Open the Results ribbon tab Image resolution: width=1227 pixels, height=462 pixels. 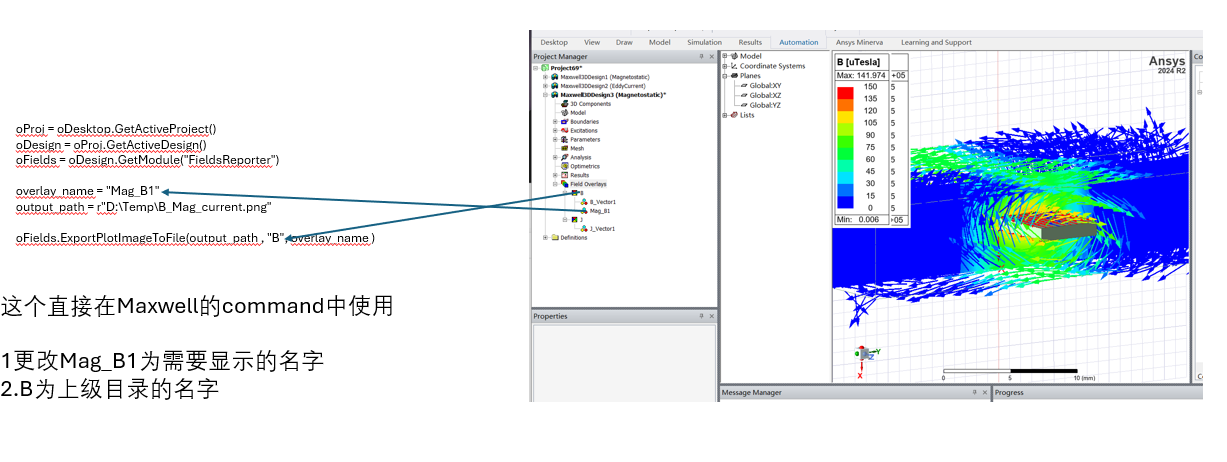coord(750,42)
